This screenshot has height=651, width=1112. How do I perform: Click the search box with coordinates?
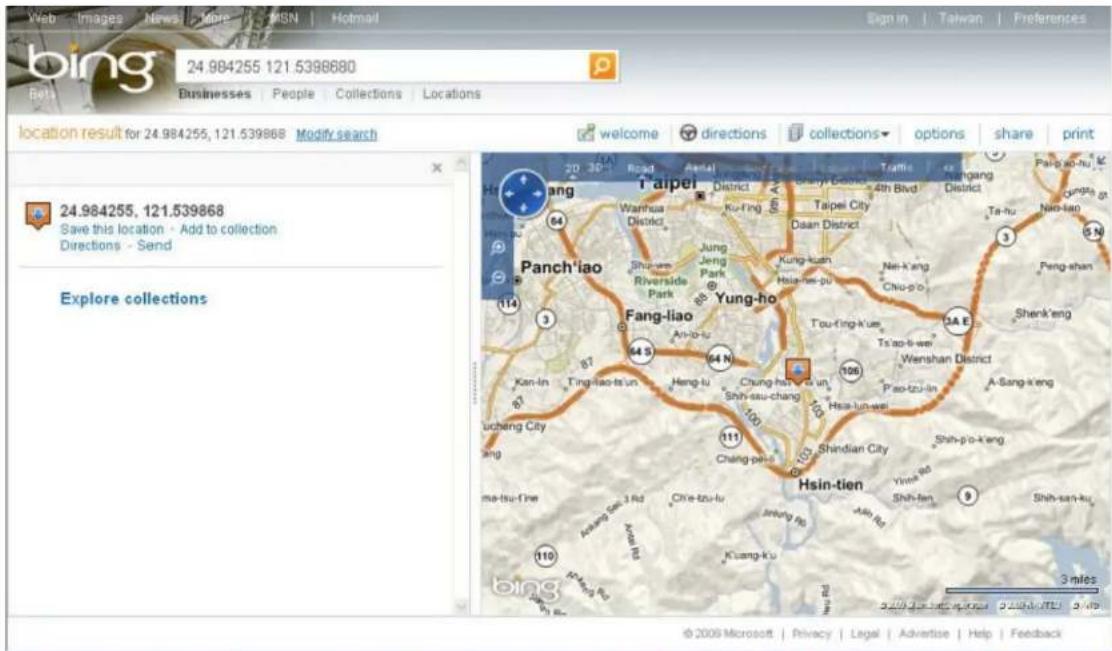(x=382, y=67)
